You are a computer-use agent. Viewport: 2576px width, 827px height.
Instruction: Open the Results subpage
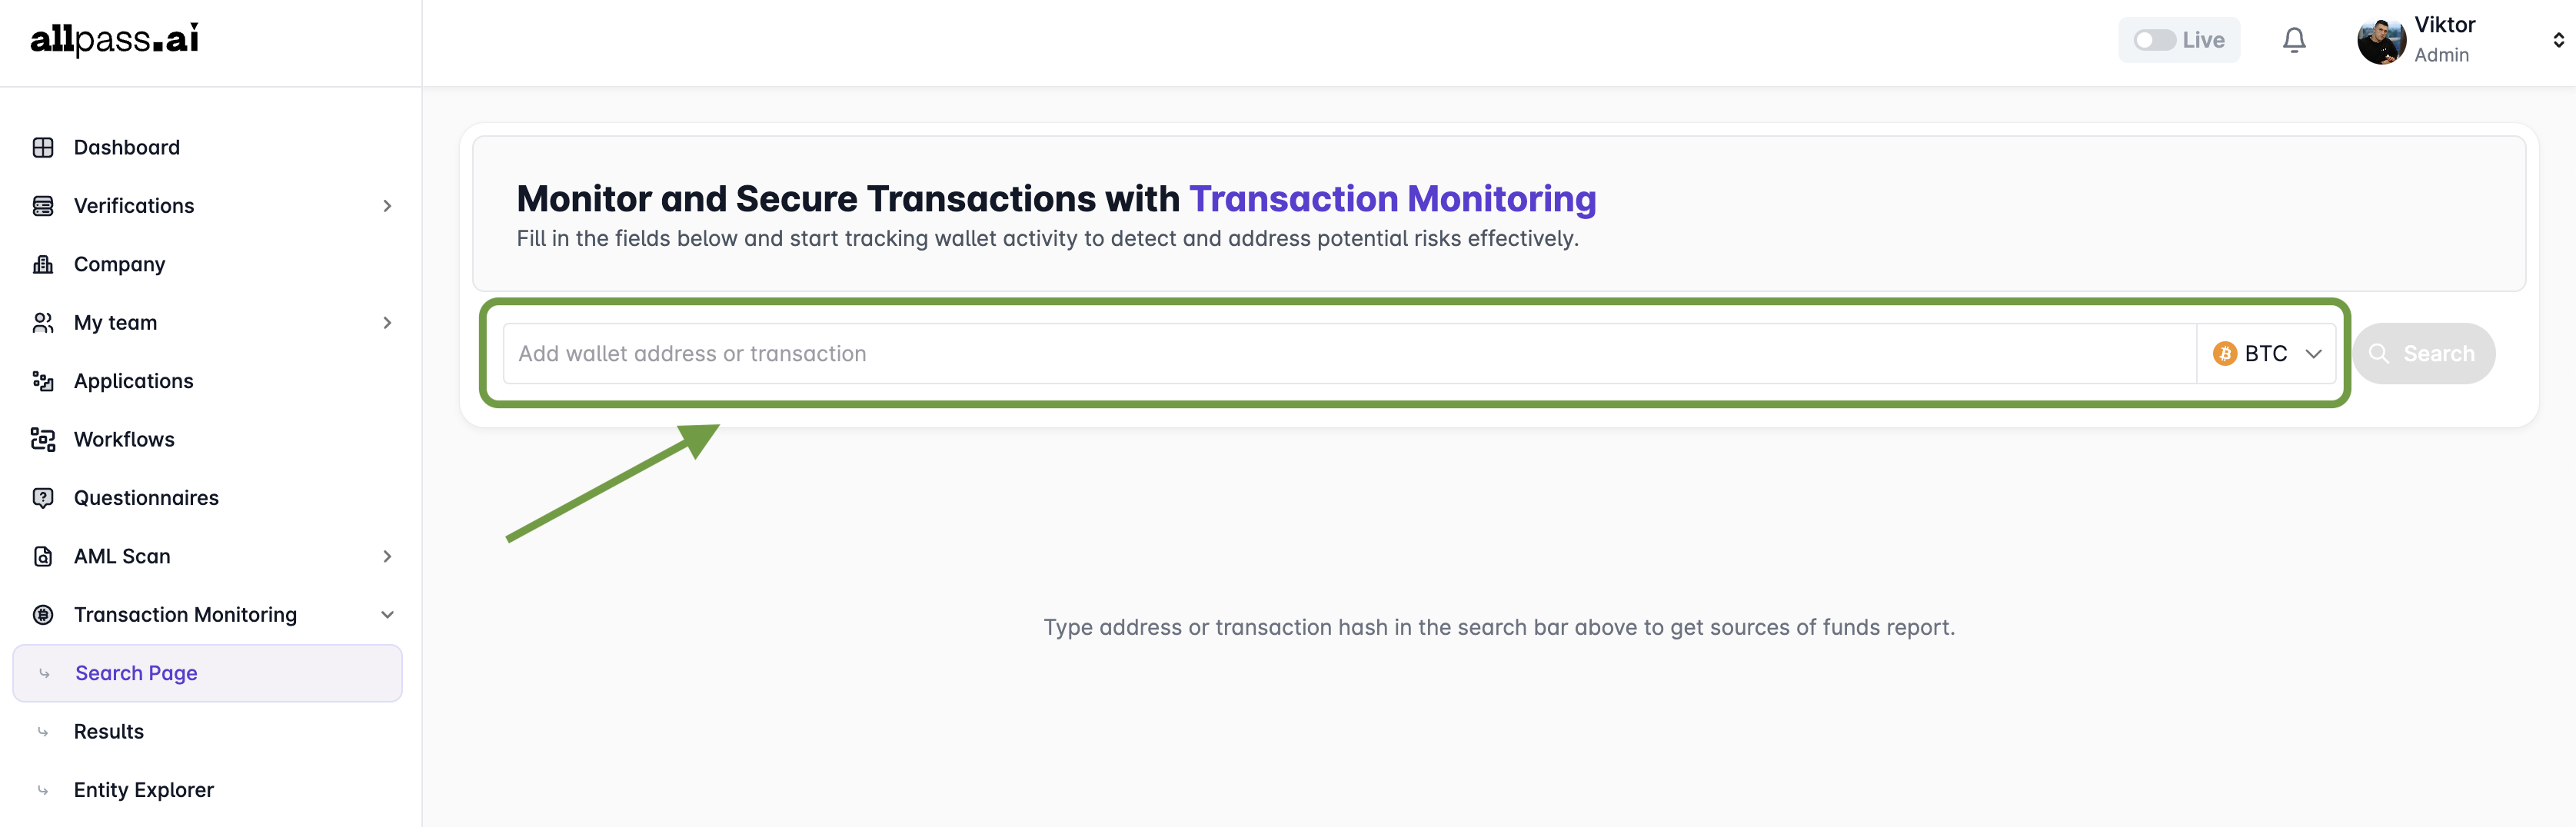pos(109,731)
